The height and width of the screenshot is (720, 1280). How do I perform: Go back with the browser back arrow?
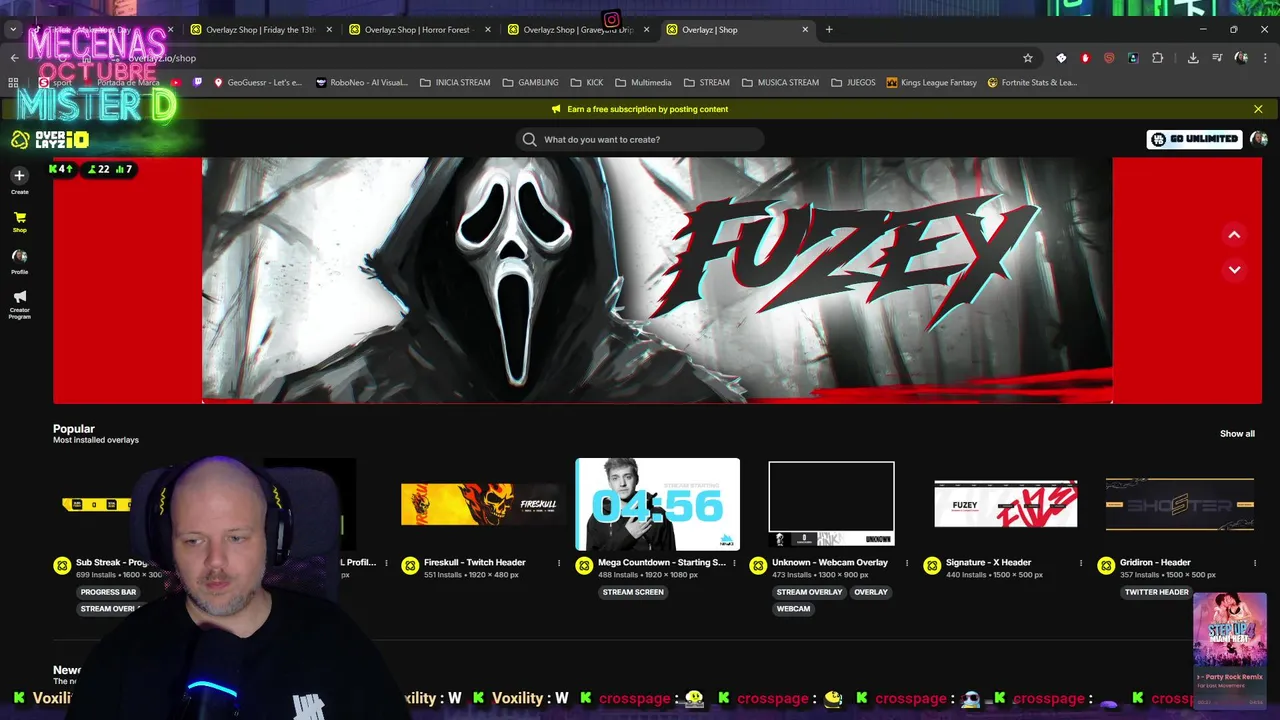[x=14, y=58]
